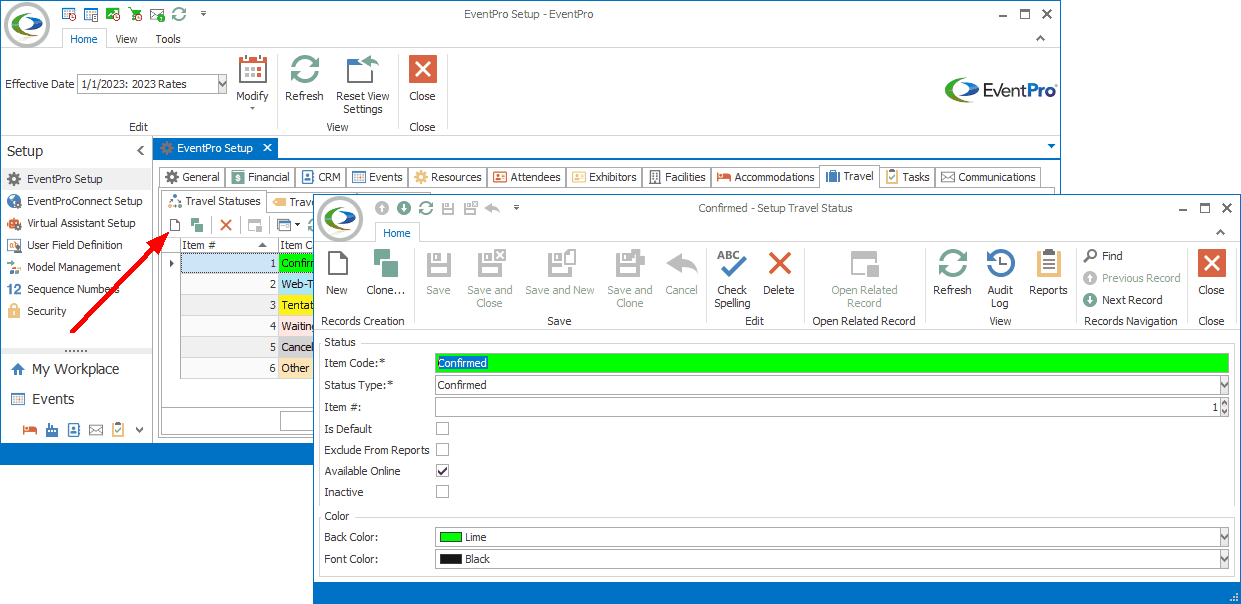The height and width of the screenshot is (604, 1241).
Task: Click New in the Setup Travel Status ribbon
Action: (337, 274)
